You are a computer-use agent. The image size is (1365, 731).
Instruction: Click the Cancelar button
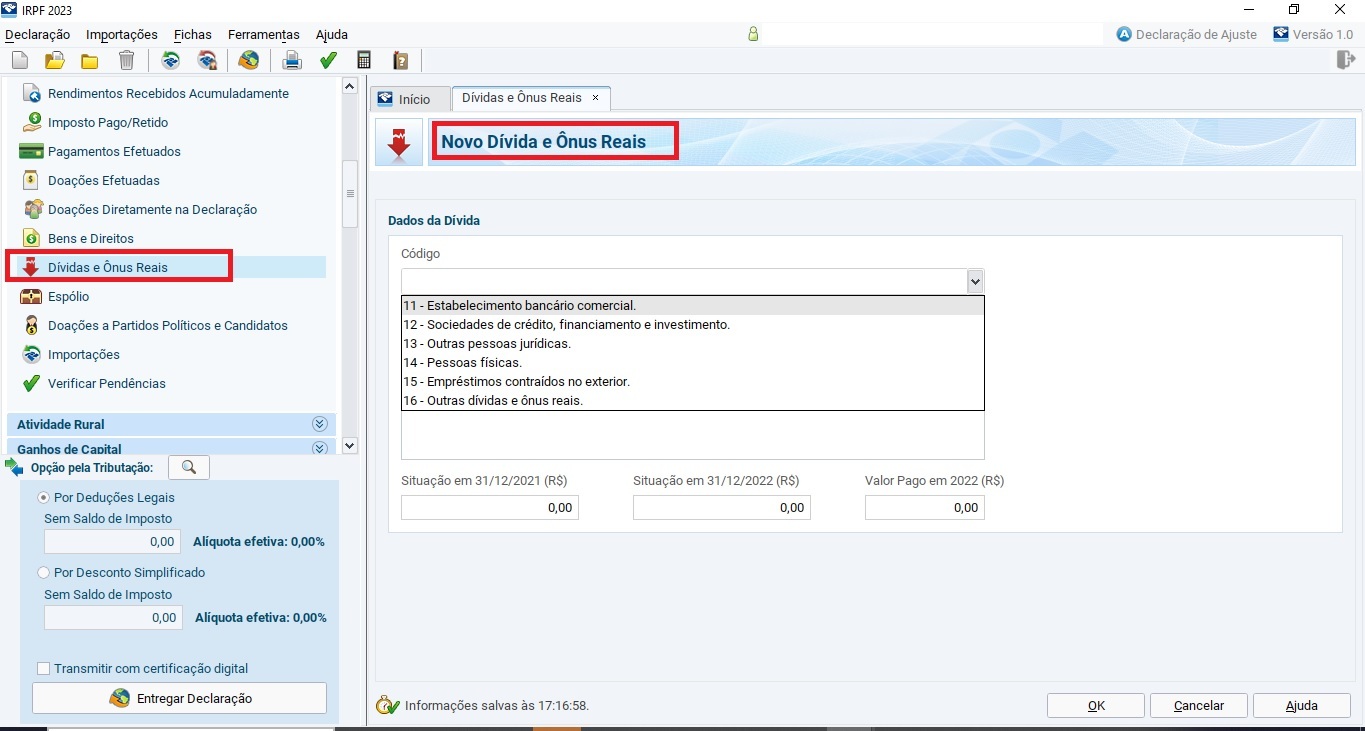click(x=1198, y=705)
